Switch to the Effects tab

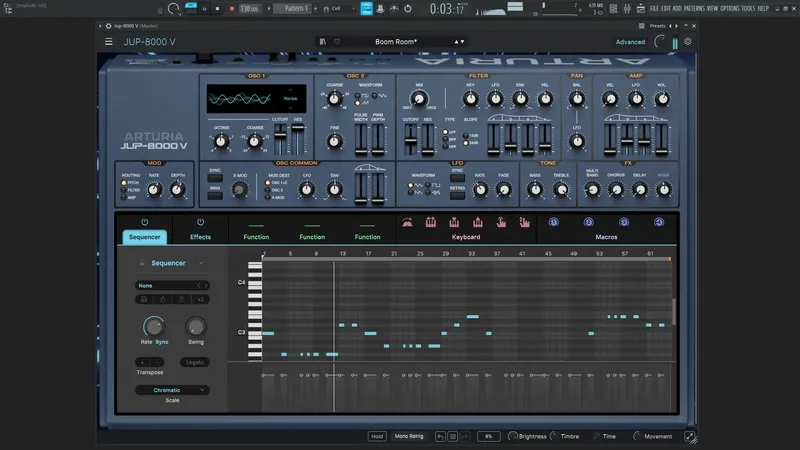[200, 237]
